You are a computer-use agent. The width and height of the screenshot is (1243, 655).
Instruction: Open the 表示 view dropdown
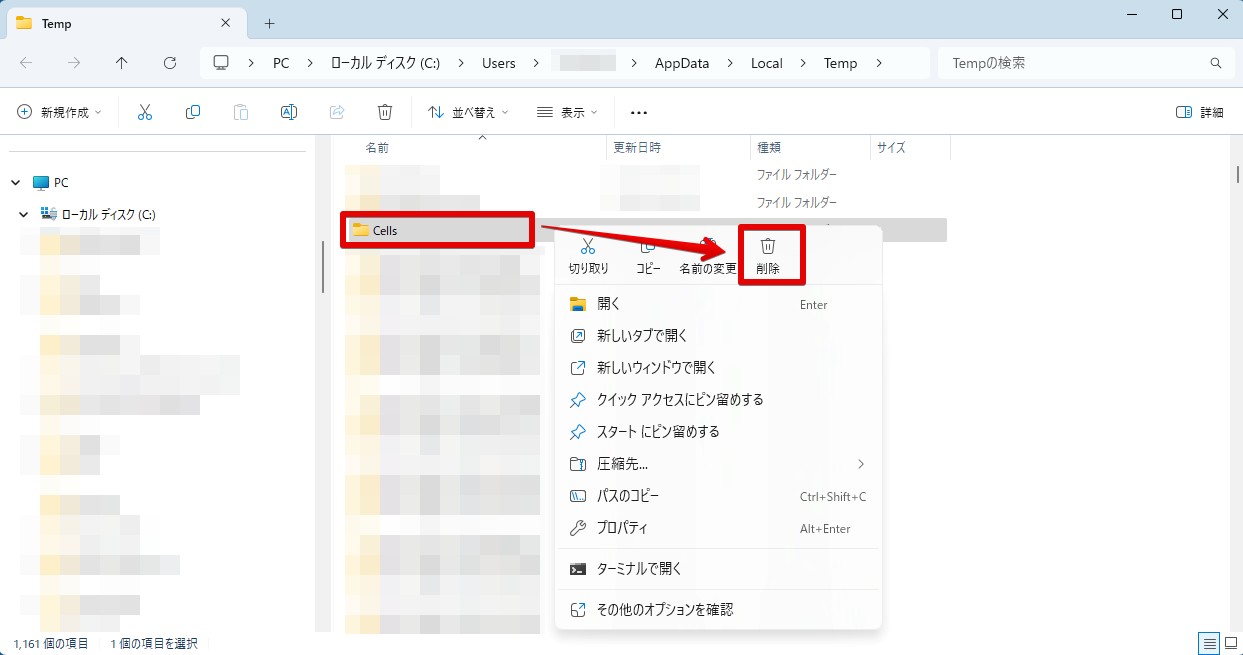click(566, 111)
